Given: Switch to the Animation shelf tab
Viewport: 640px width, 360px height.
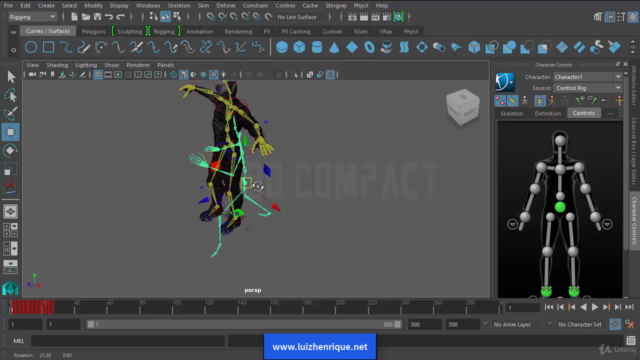Looking at the screenshot, I should tap(200, 31).
